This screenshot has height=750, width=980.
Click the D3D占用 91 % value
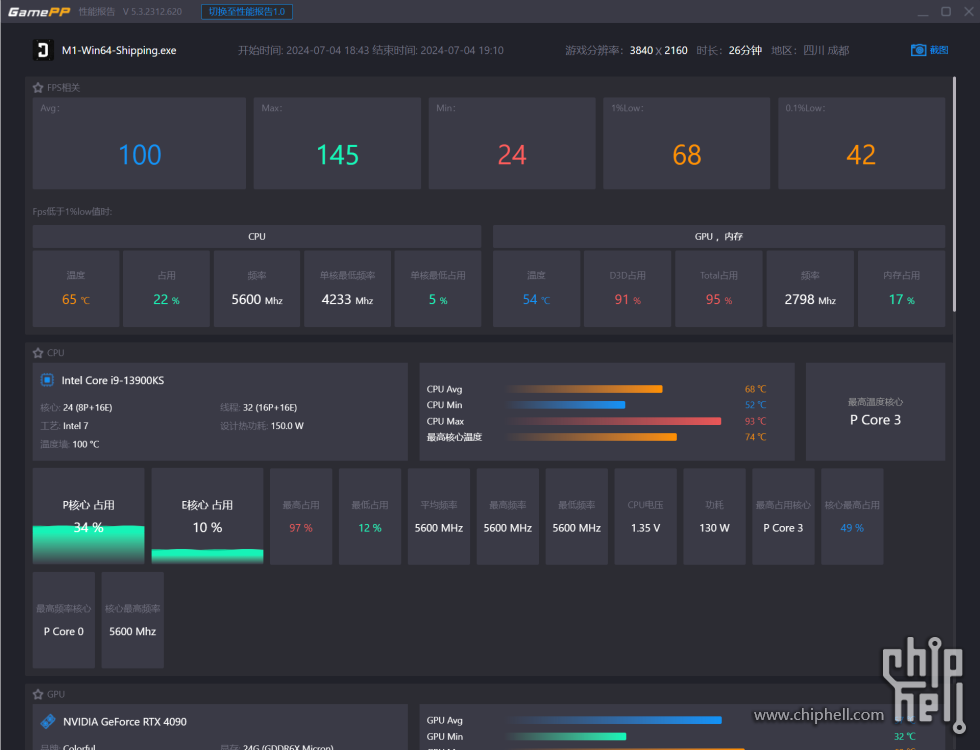[x=628, y=300]
